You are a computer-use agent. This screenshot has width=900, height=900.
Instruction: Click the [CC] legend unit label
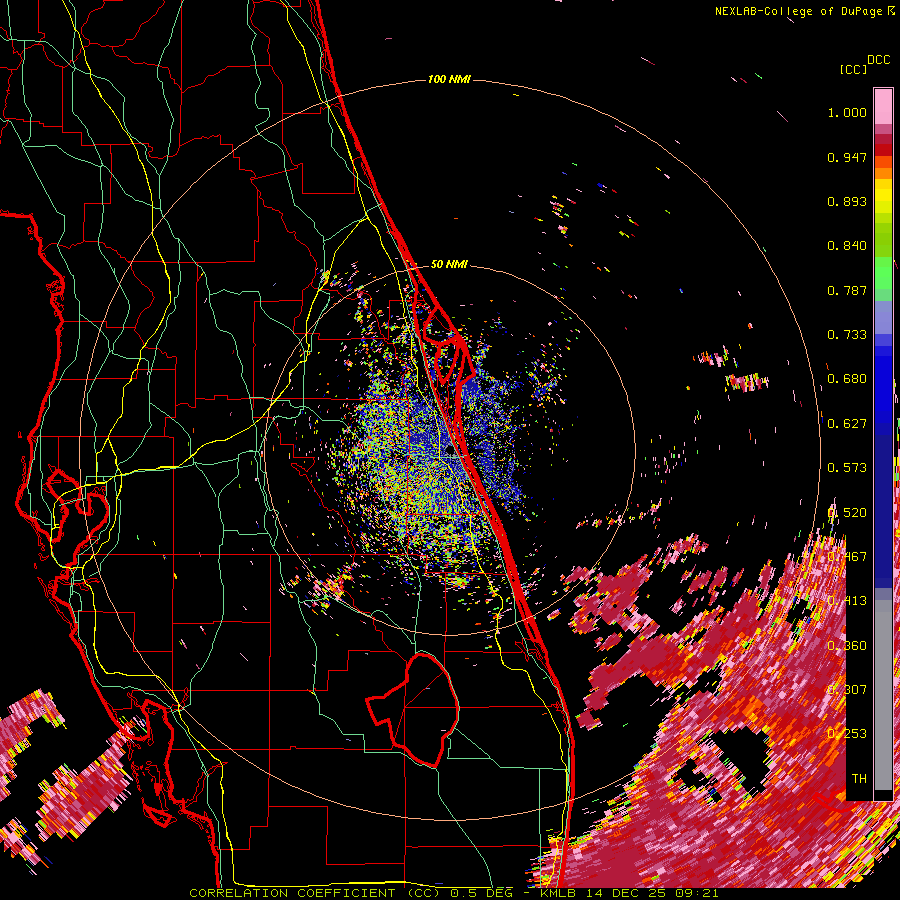(853, 69)
